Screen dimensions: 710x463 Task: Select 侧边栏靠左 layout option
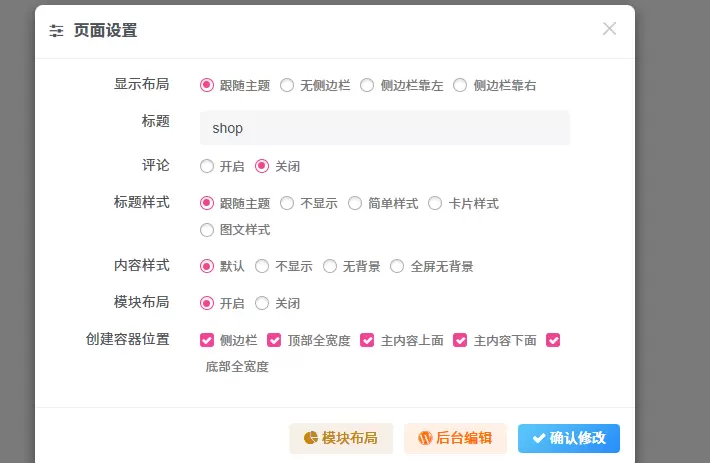(367, 85)
